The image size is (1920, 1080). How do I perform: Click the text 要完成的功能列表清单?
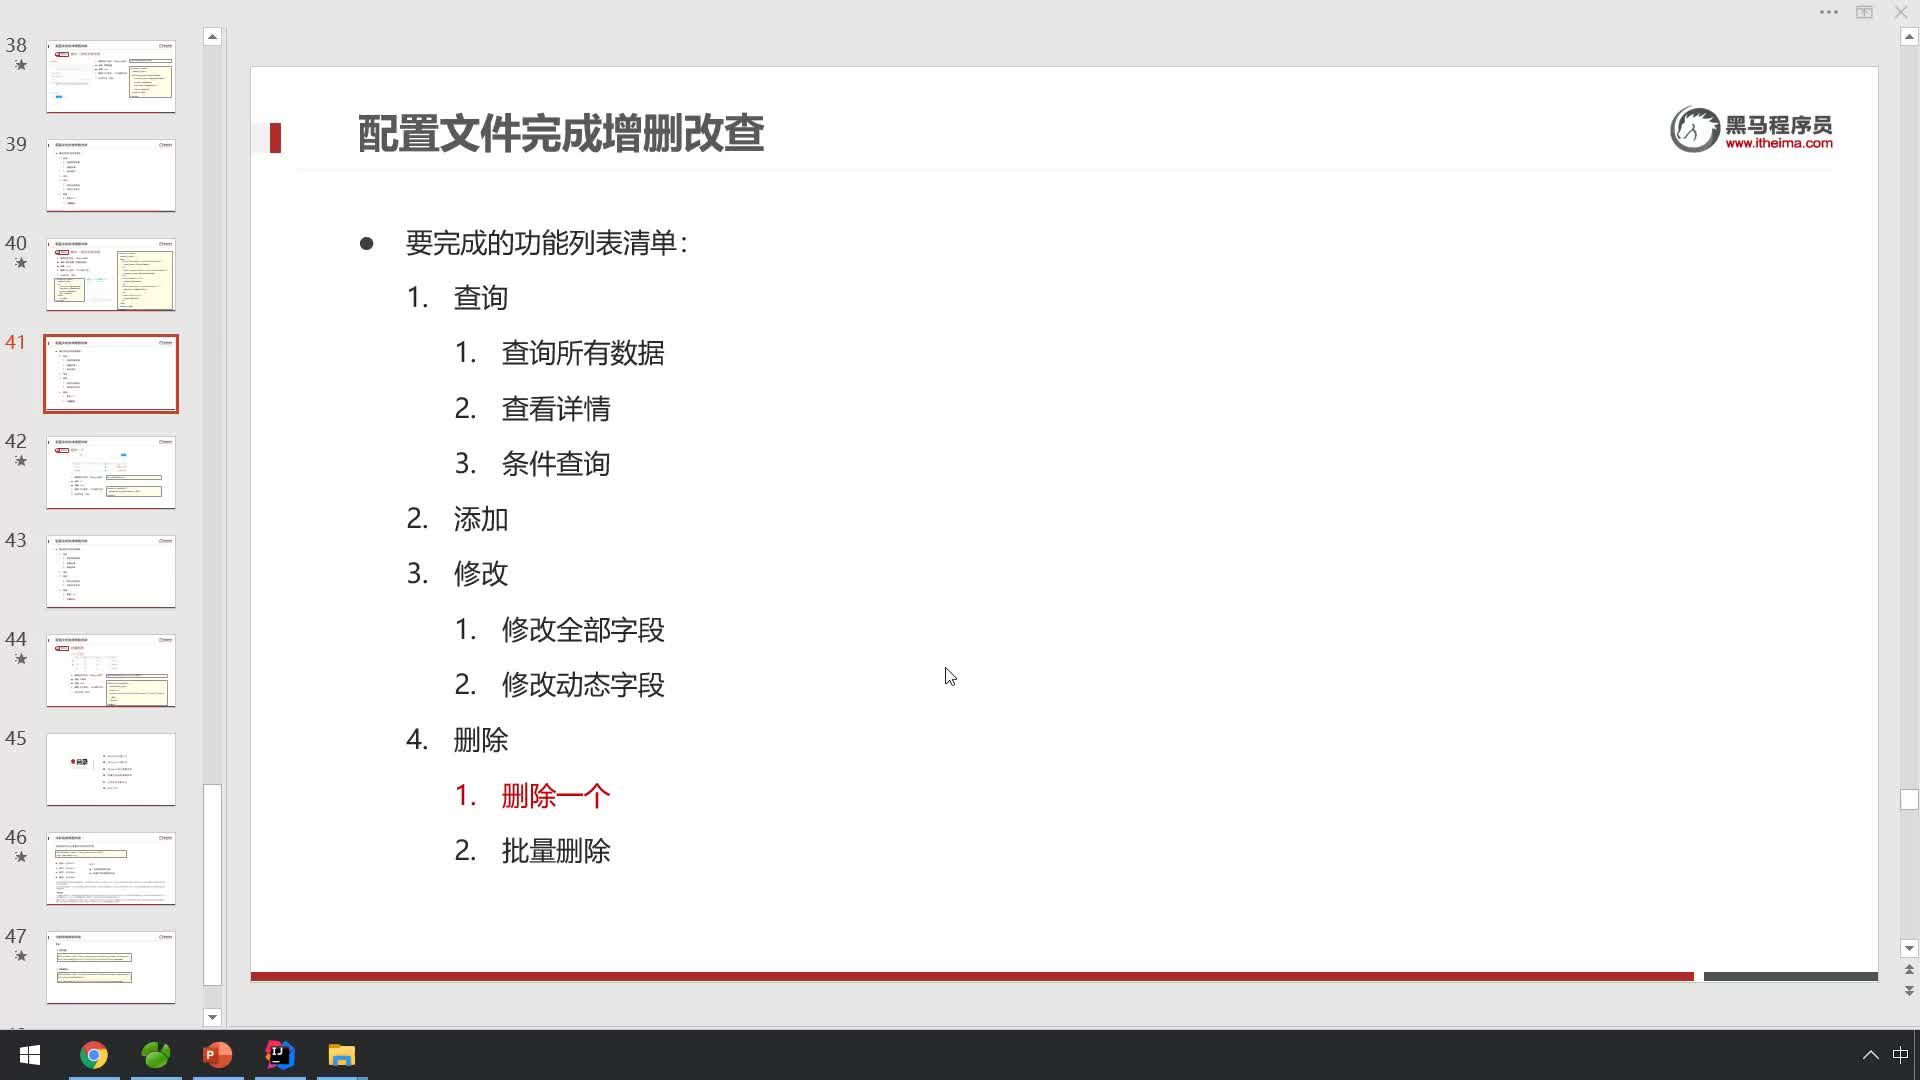pos(547,243)
